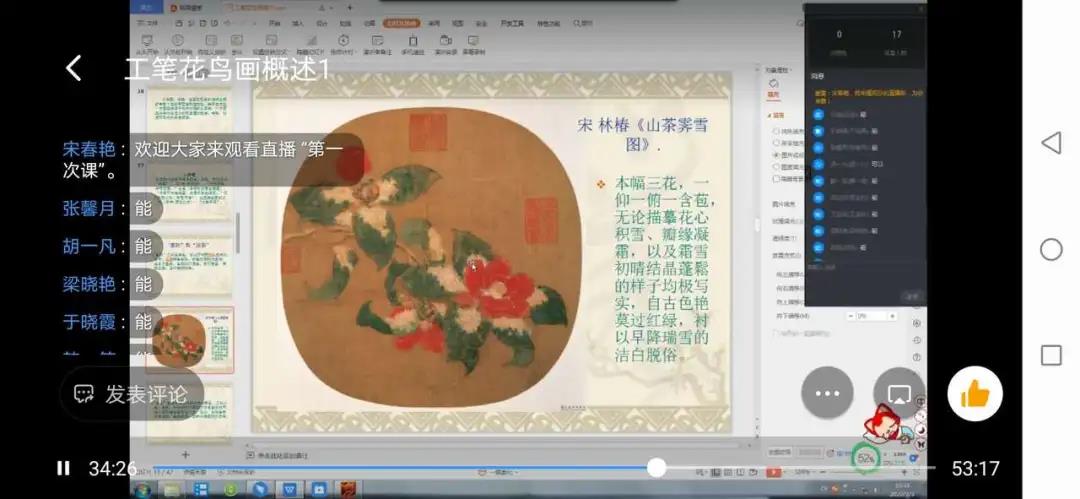The height and width of the screenshot is (499, 1080).
Task: Click the 53:17 total duration label
Action: (x=975, y=469)
